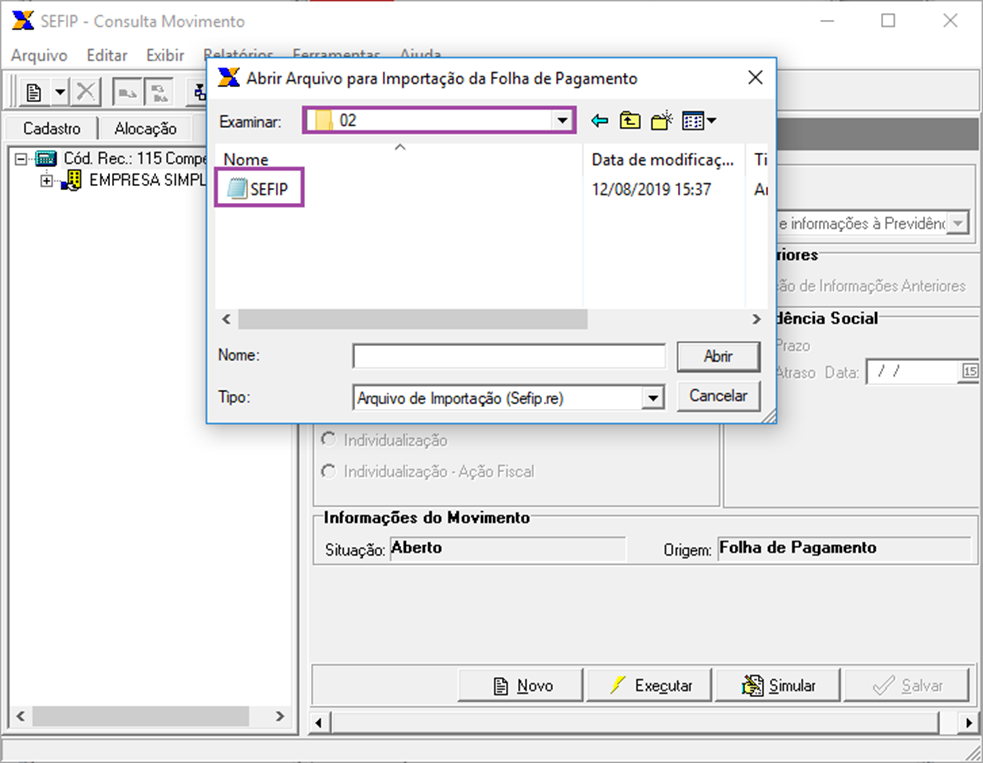This screenshot has height=763, width=983.
Task: Select the Cód. Rec. calculator icon
Action: pyautogui.click(x=46, y=158)
